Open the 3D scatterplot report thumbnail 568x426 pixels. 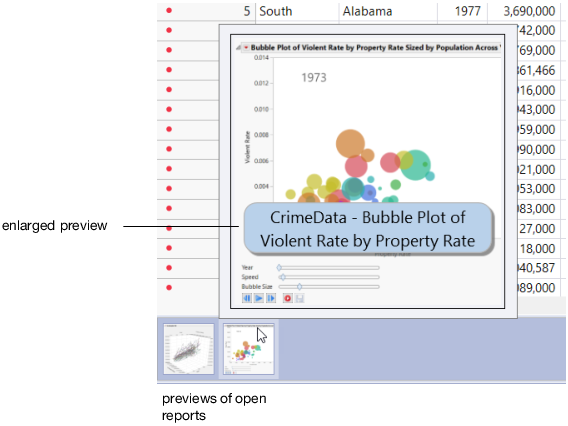[188, 349]
